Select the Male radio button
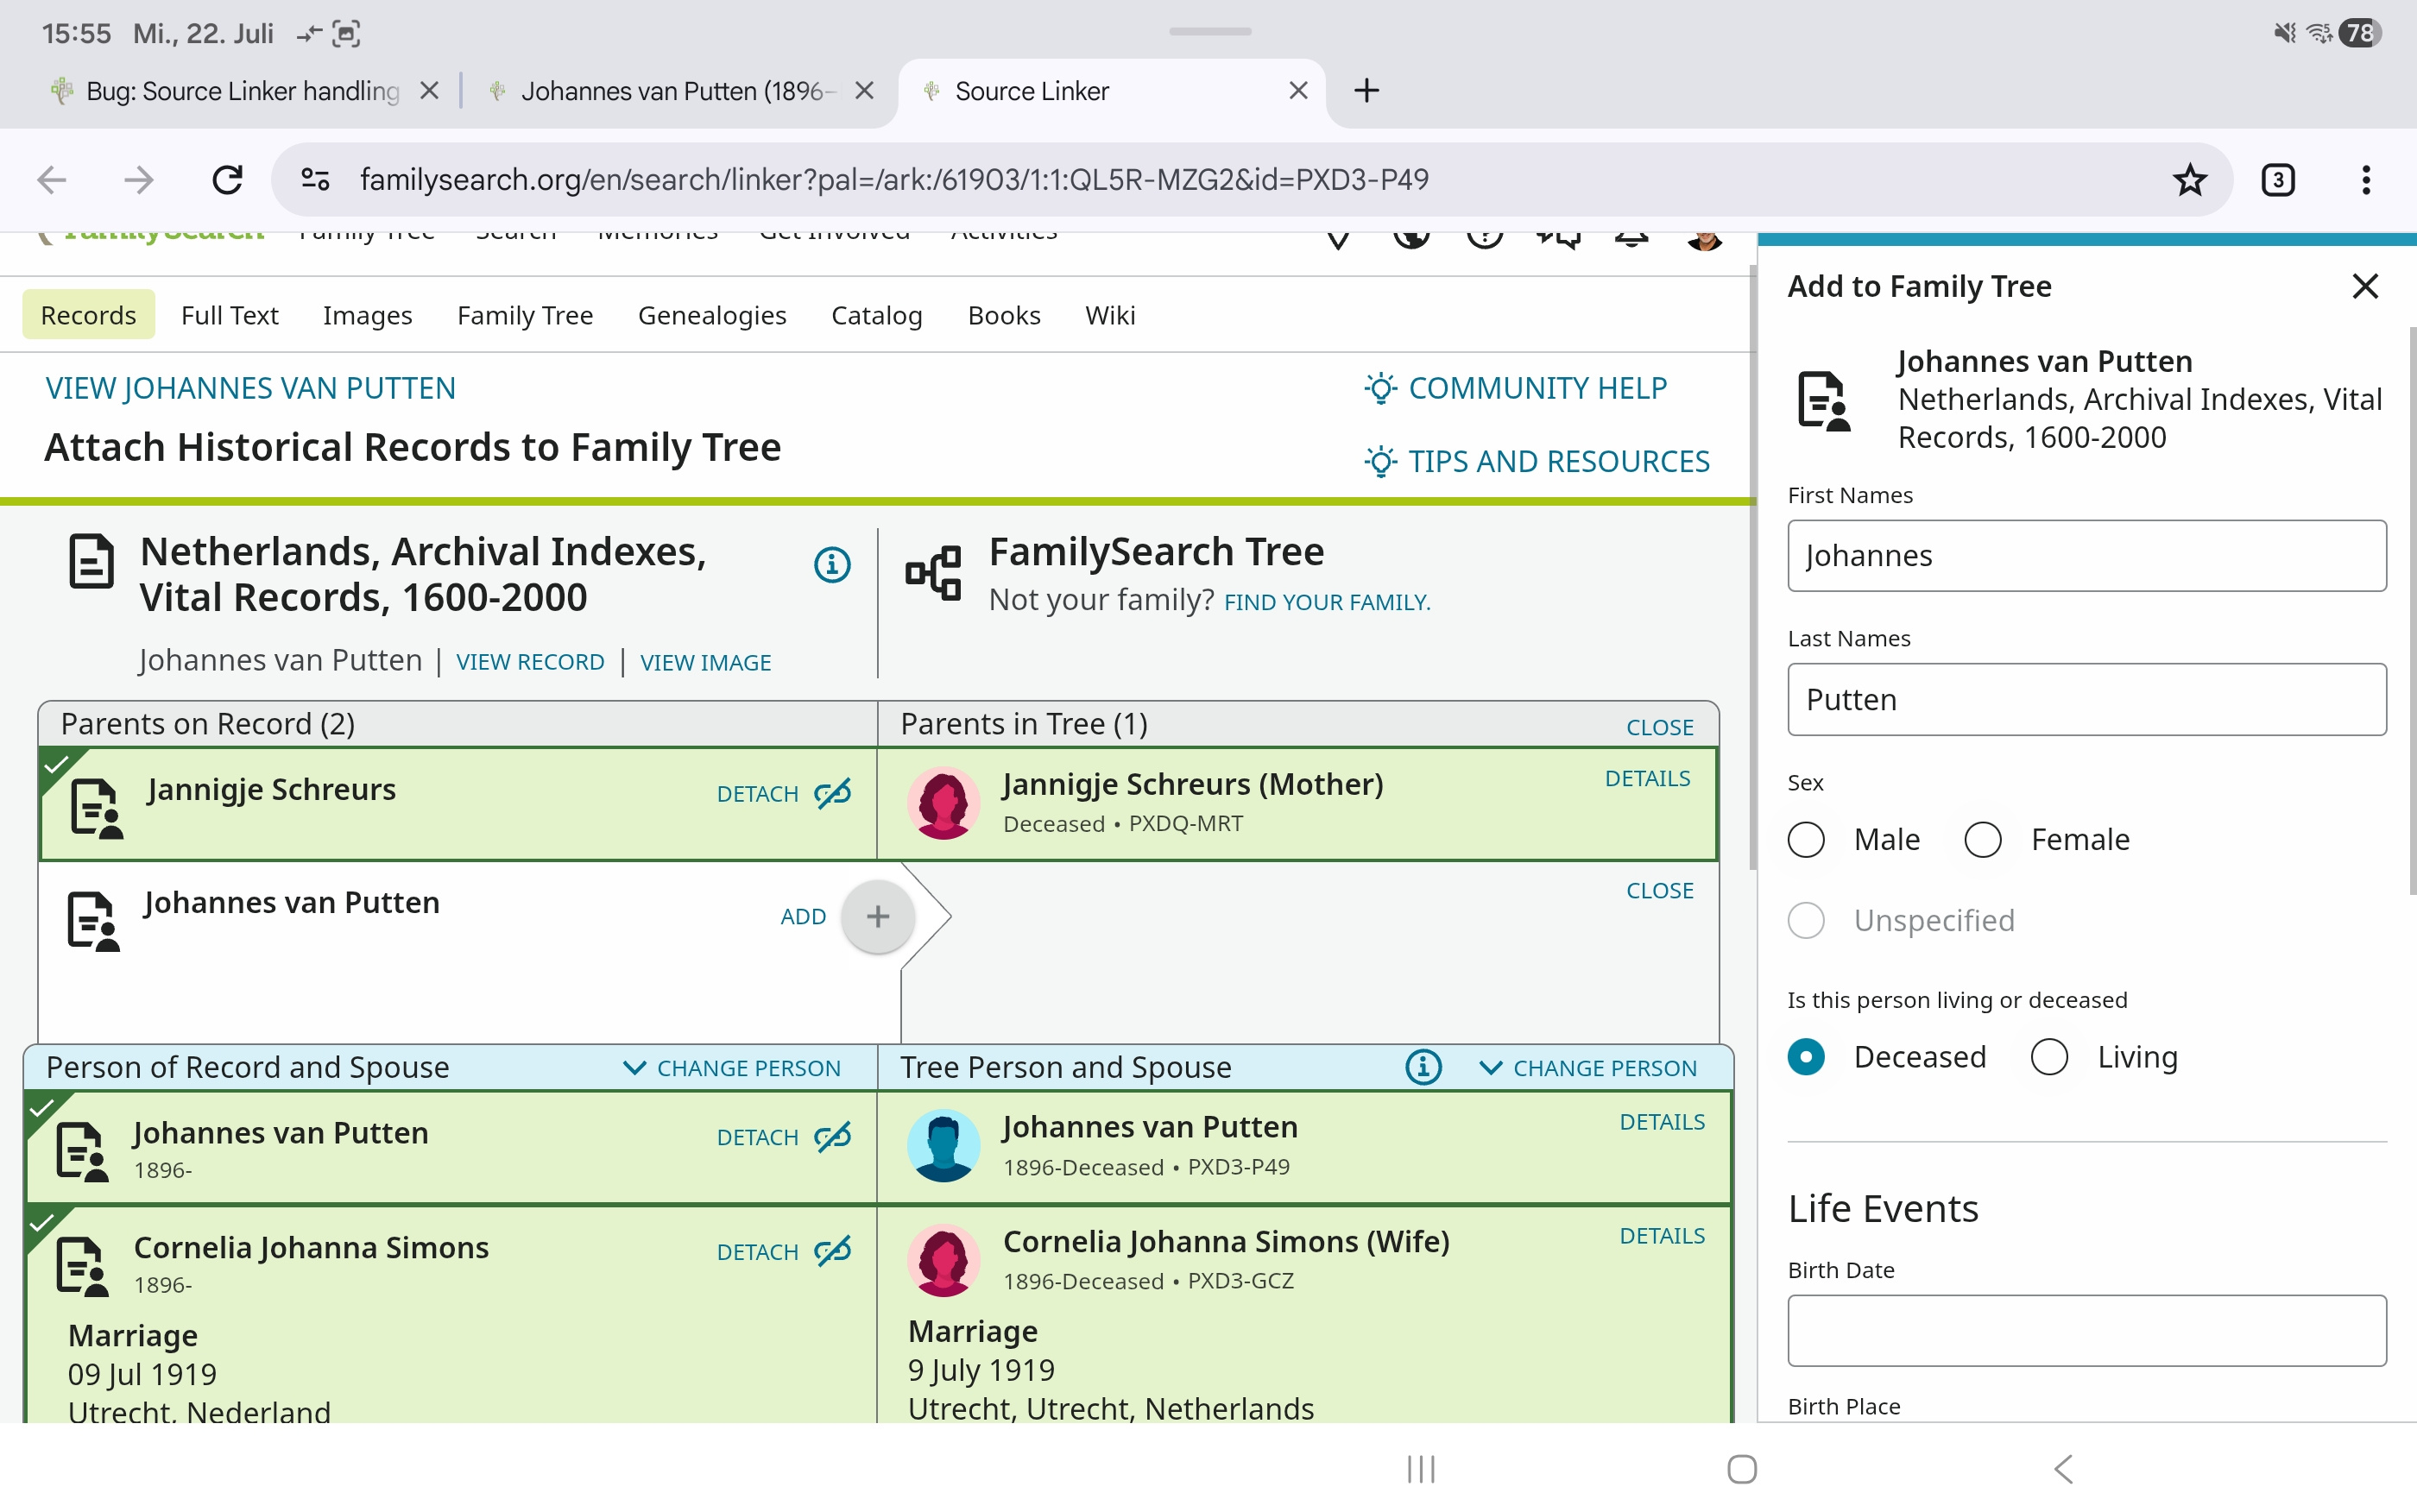This screenshot has height=1512, width=2417. (x=1805, y=840)
